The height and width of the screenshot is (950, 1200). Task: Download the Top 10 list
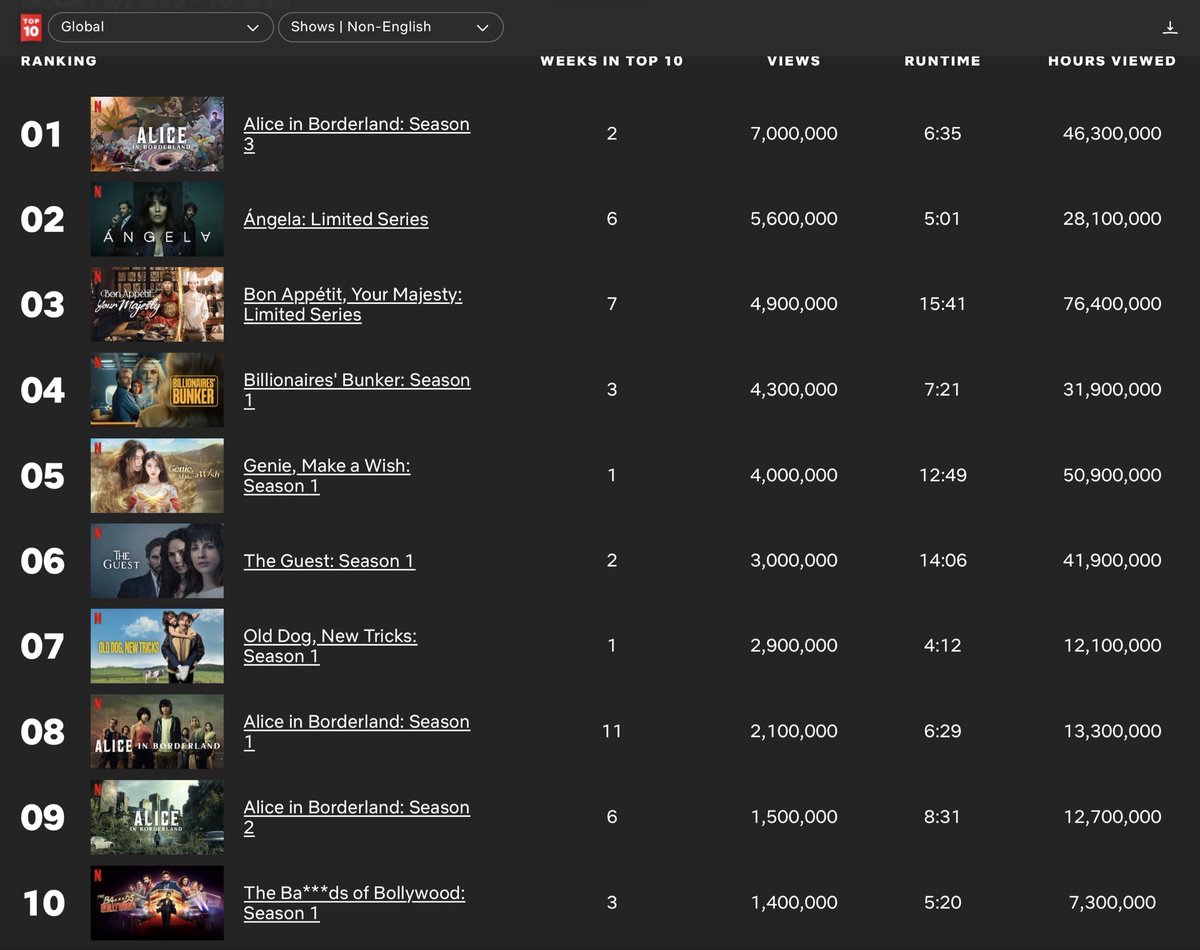tap(1170, 27)
